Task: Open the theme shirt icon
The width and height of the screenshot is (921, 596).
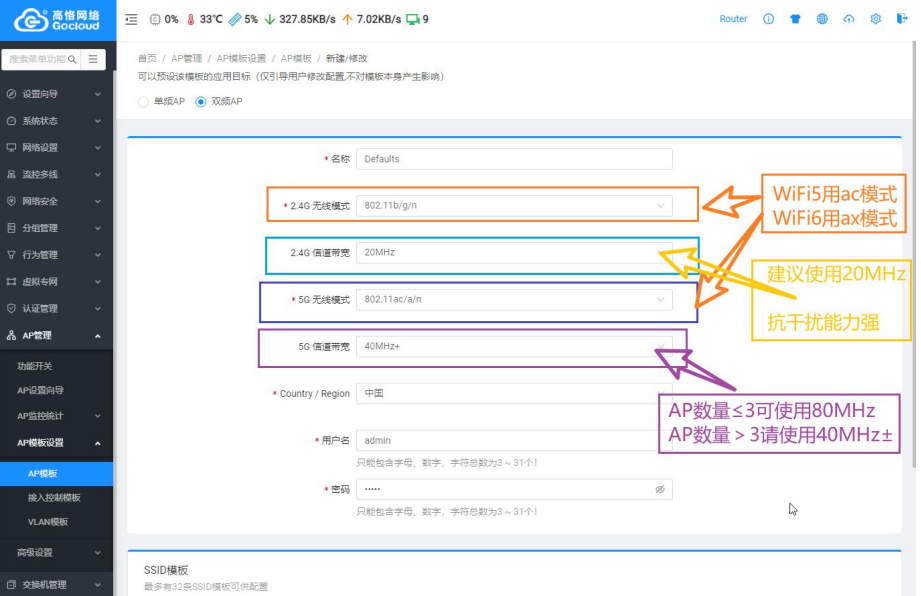Action: coord(796,19)
